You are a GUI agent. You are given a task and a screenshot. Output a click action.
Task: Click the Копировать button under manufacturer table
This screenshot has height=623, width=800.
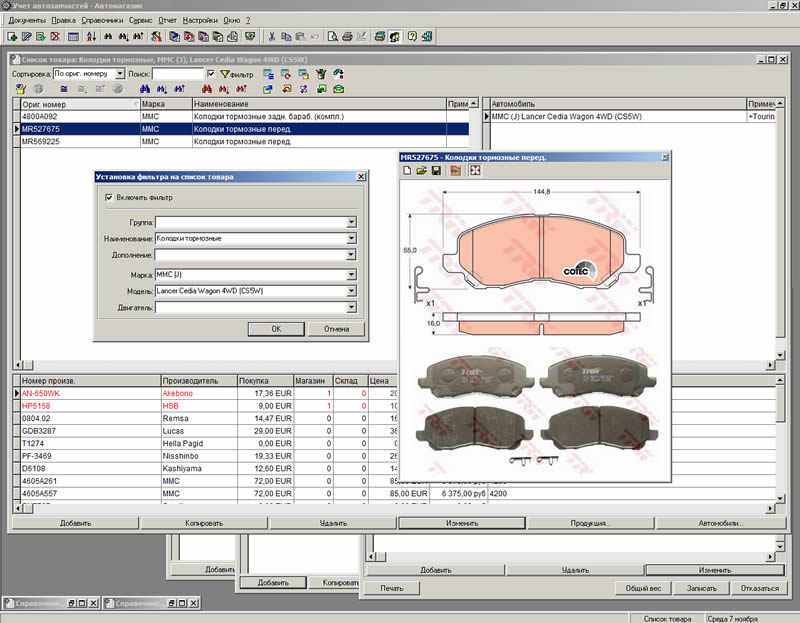click(204, 523)
